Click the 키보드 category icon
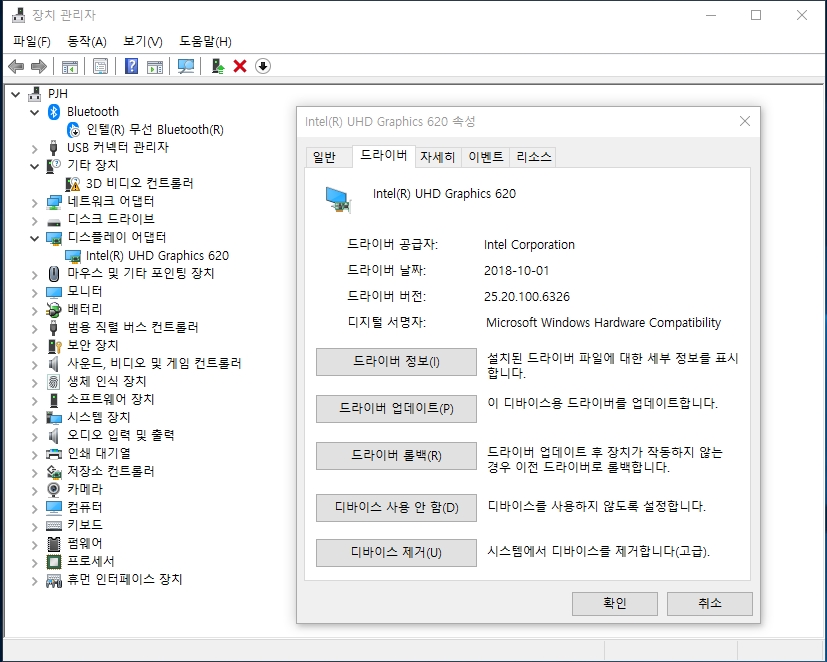827x662 pixels. [x=54, y=525]
